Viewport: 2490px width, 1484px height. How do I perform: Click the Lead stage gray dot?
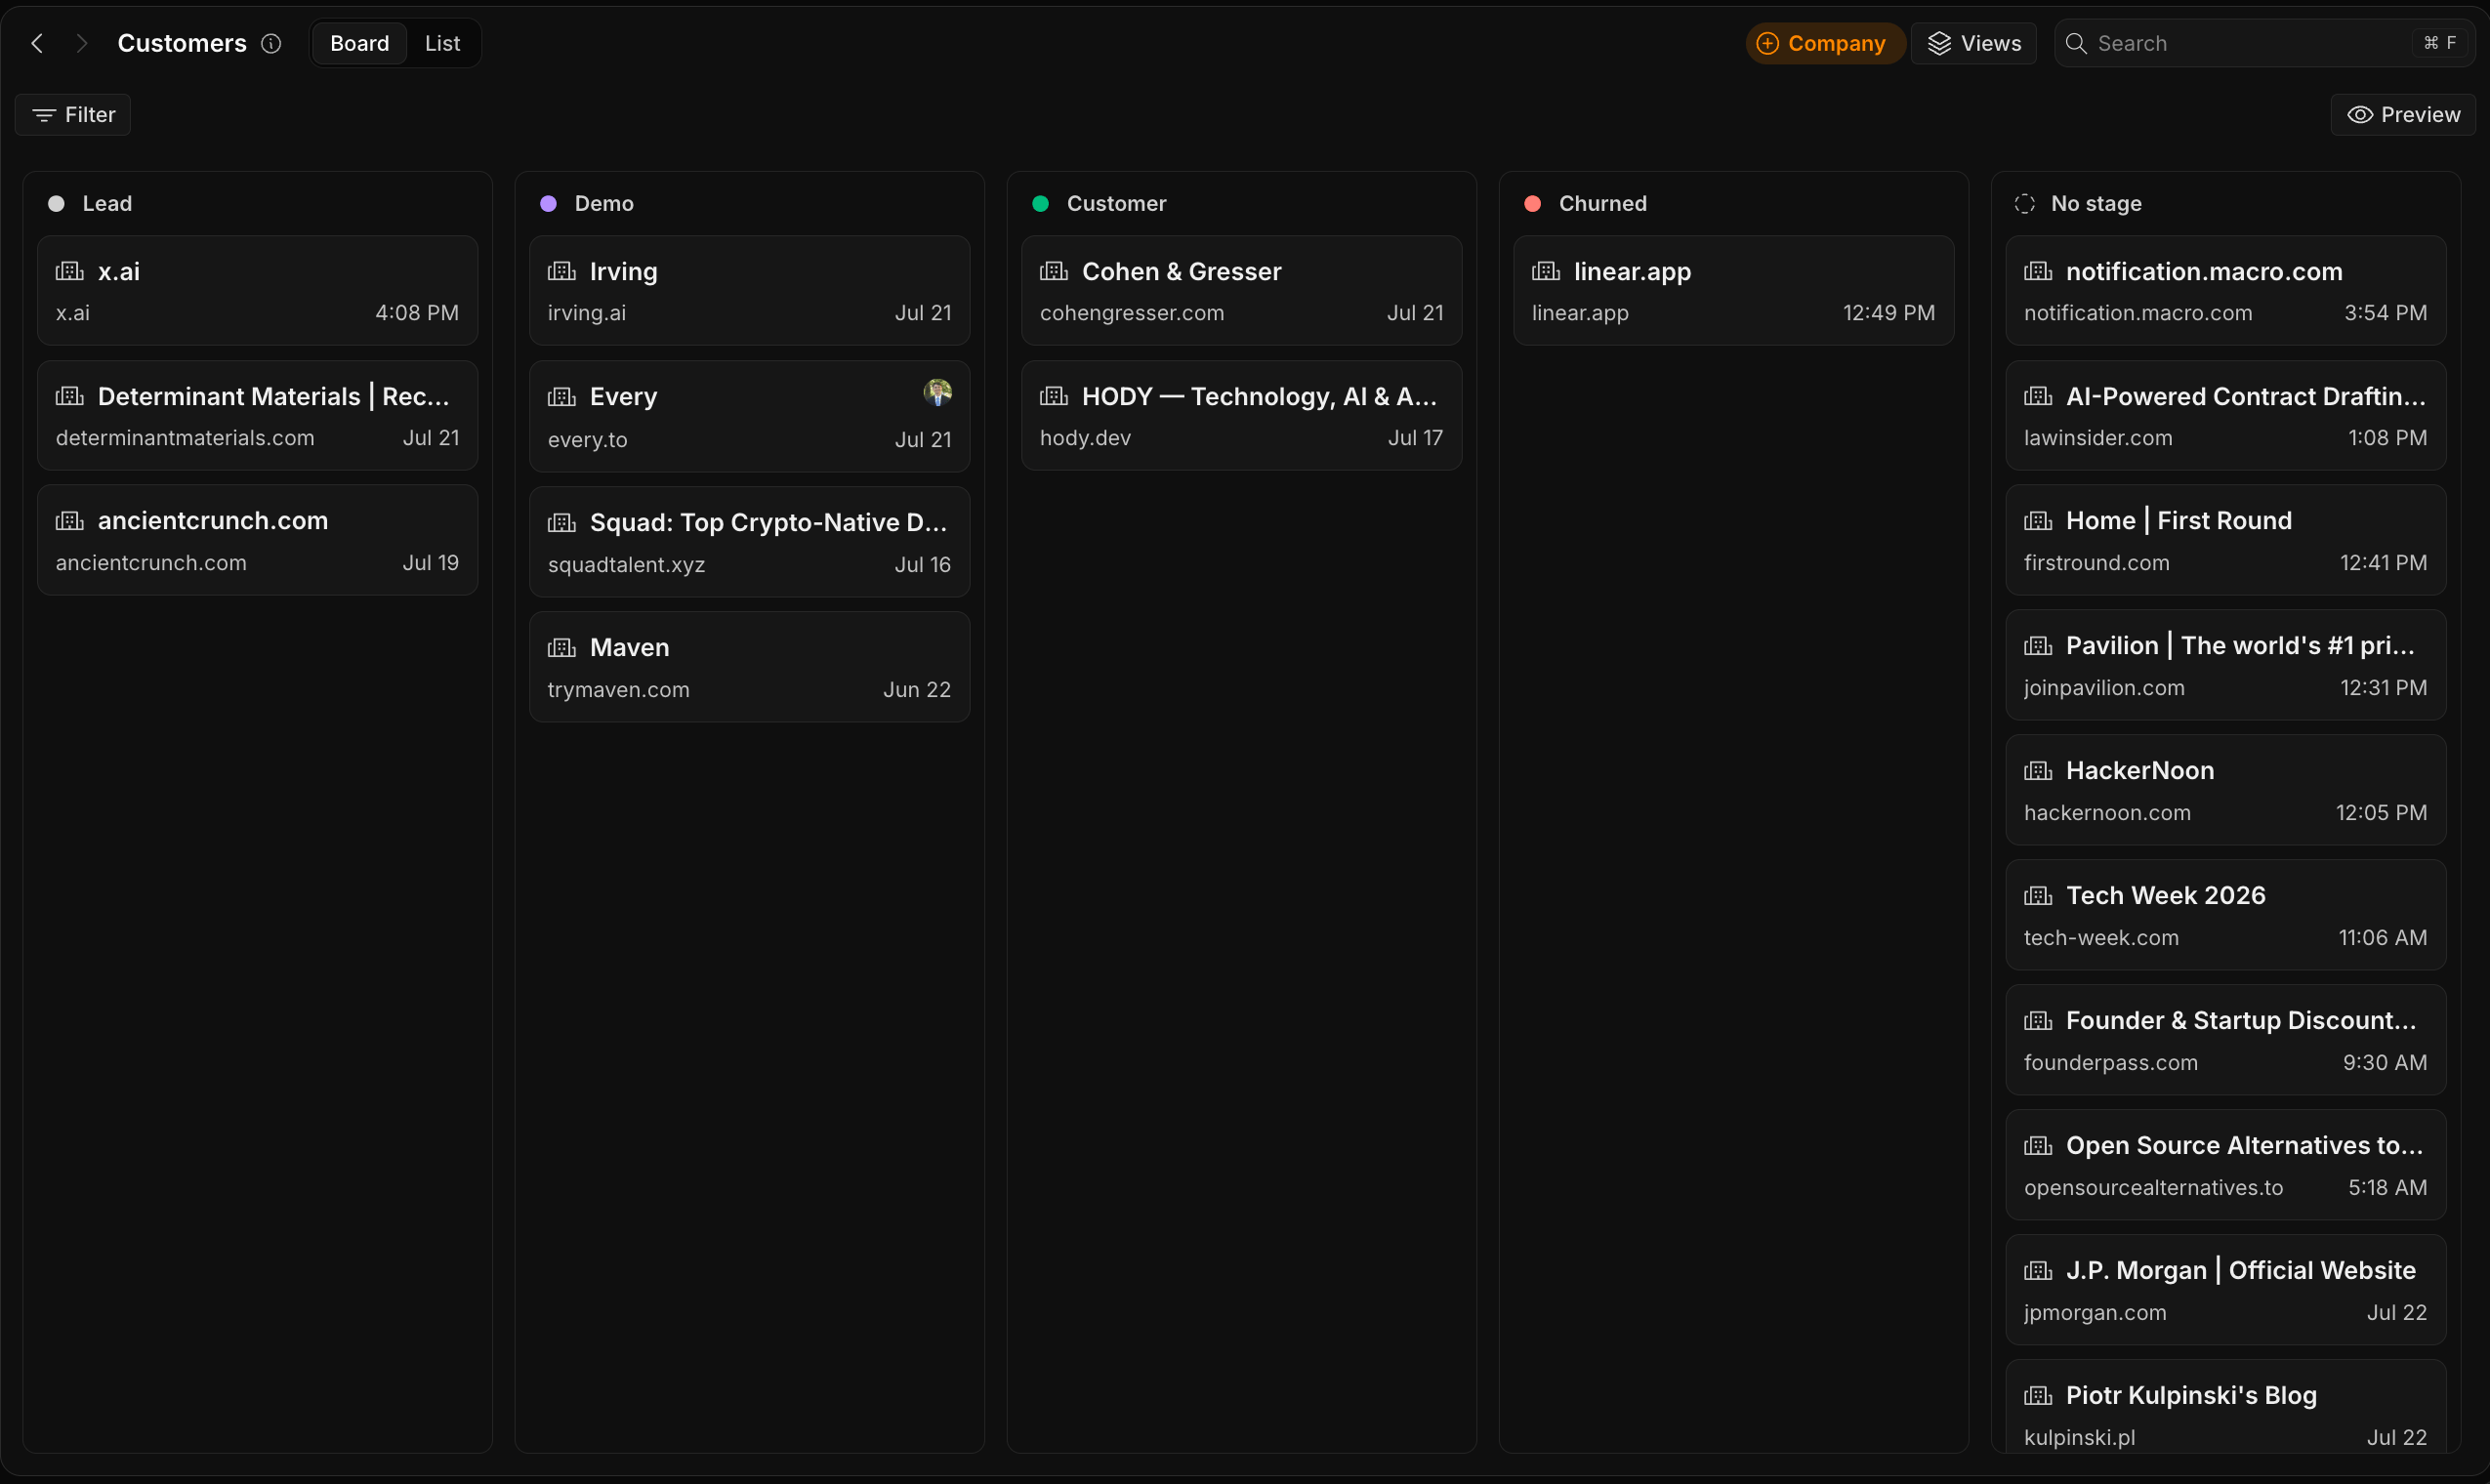coord(57,204)
